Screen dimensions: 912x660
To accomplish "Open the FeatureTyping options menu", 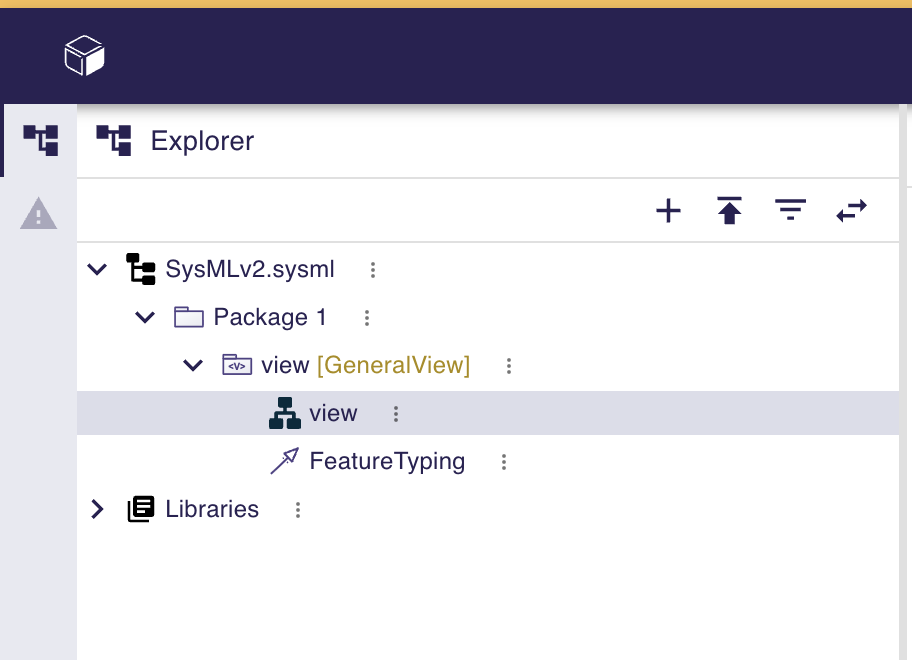I will [503, 461].
